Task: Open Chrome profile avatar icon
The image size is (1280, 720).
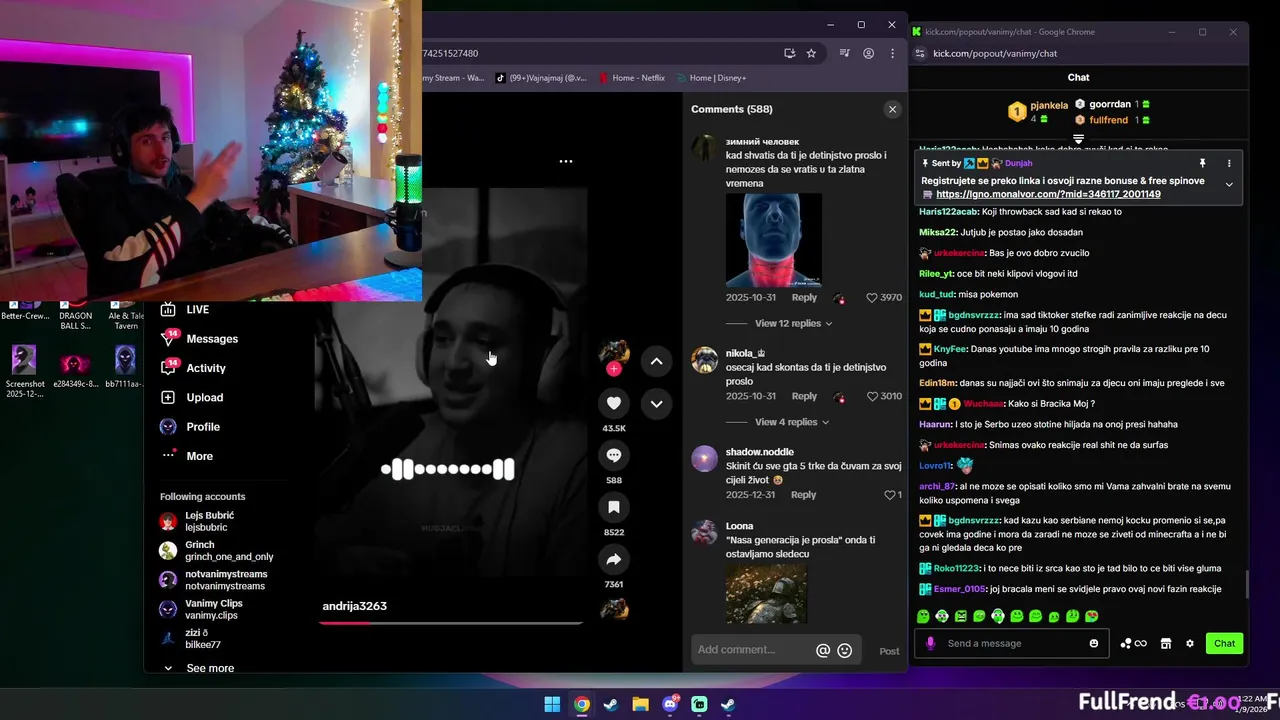Action: click(869, 53)
